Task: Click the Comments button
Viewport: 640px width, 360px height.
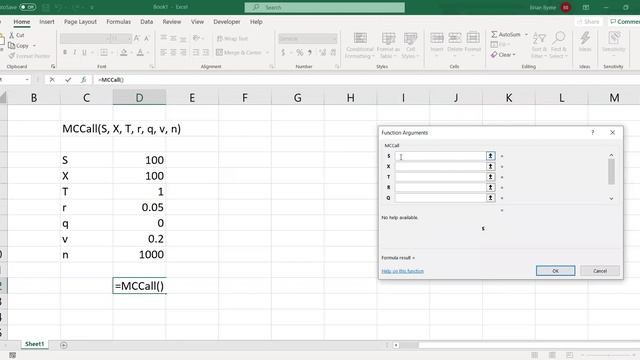Action: pyautogui.click(x=624, y=22)
